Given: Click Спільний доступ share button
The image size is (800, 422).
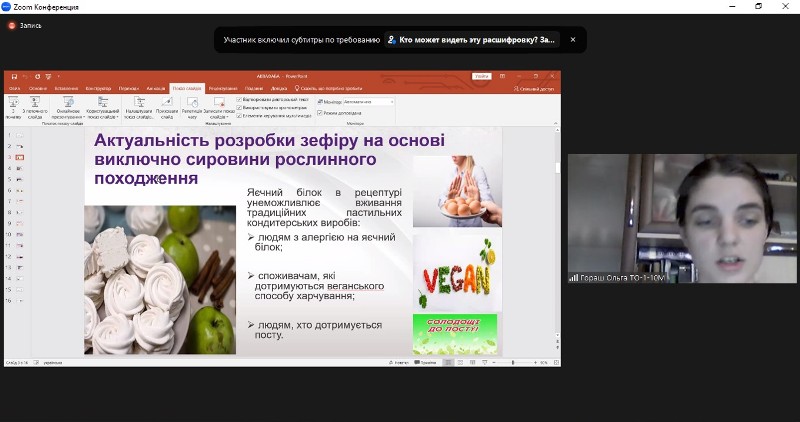Looking at the screenshot, I should coord(533,89).
